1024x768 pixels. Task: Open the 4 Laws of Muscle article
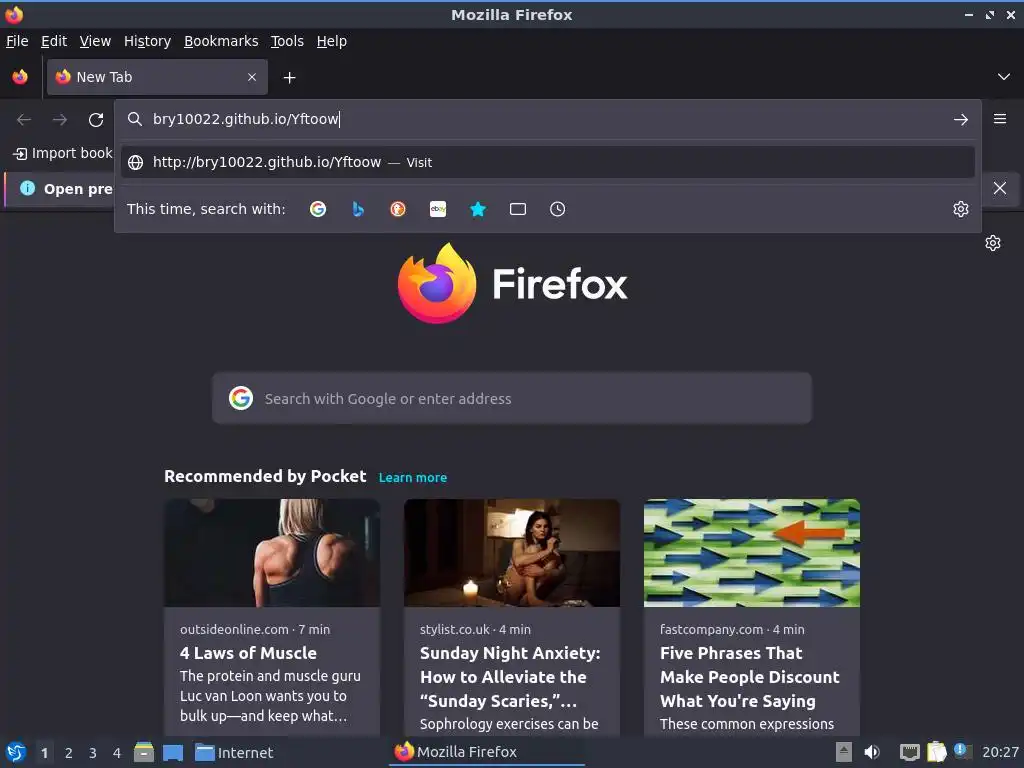248,653
